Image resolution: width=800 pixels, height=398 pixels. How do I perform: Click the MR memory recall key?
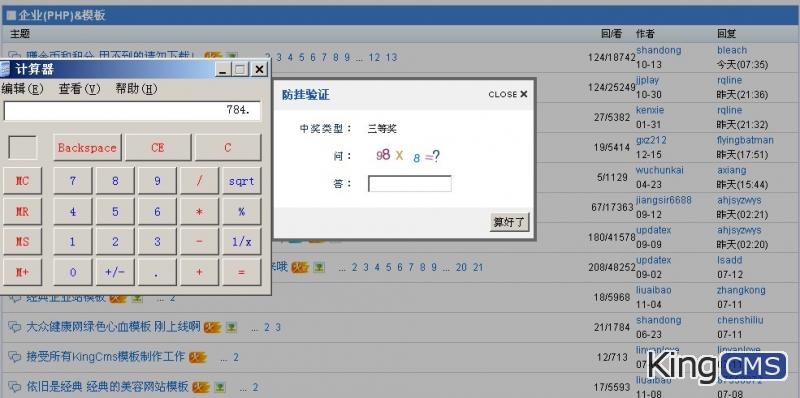(22, 211)
